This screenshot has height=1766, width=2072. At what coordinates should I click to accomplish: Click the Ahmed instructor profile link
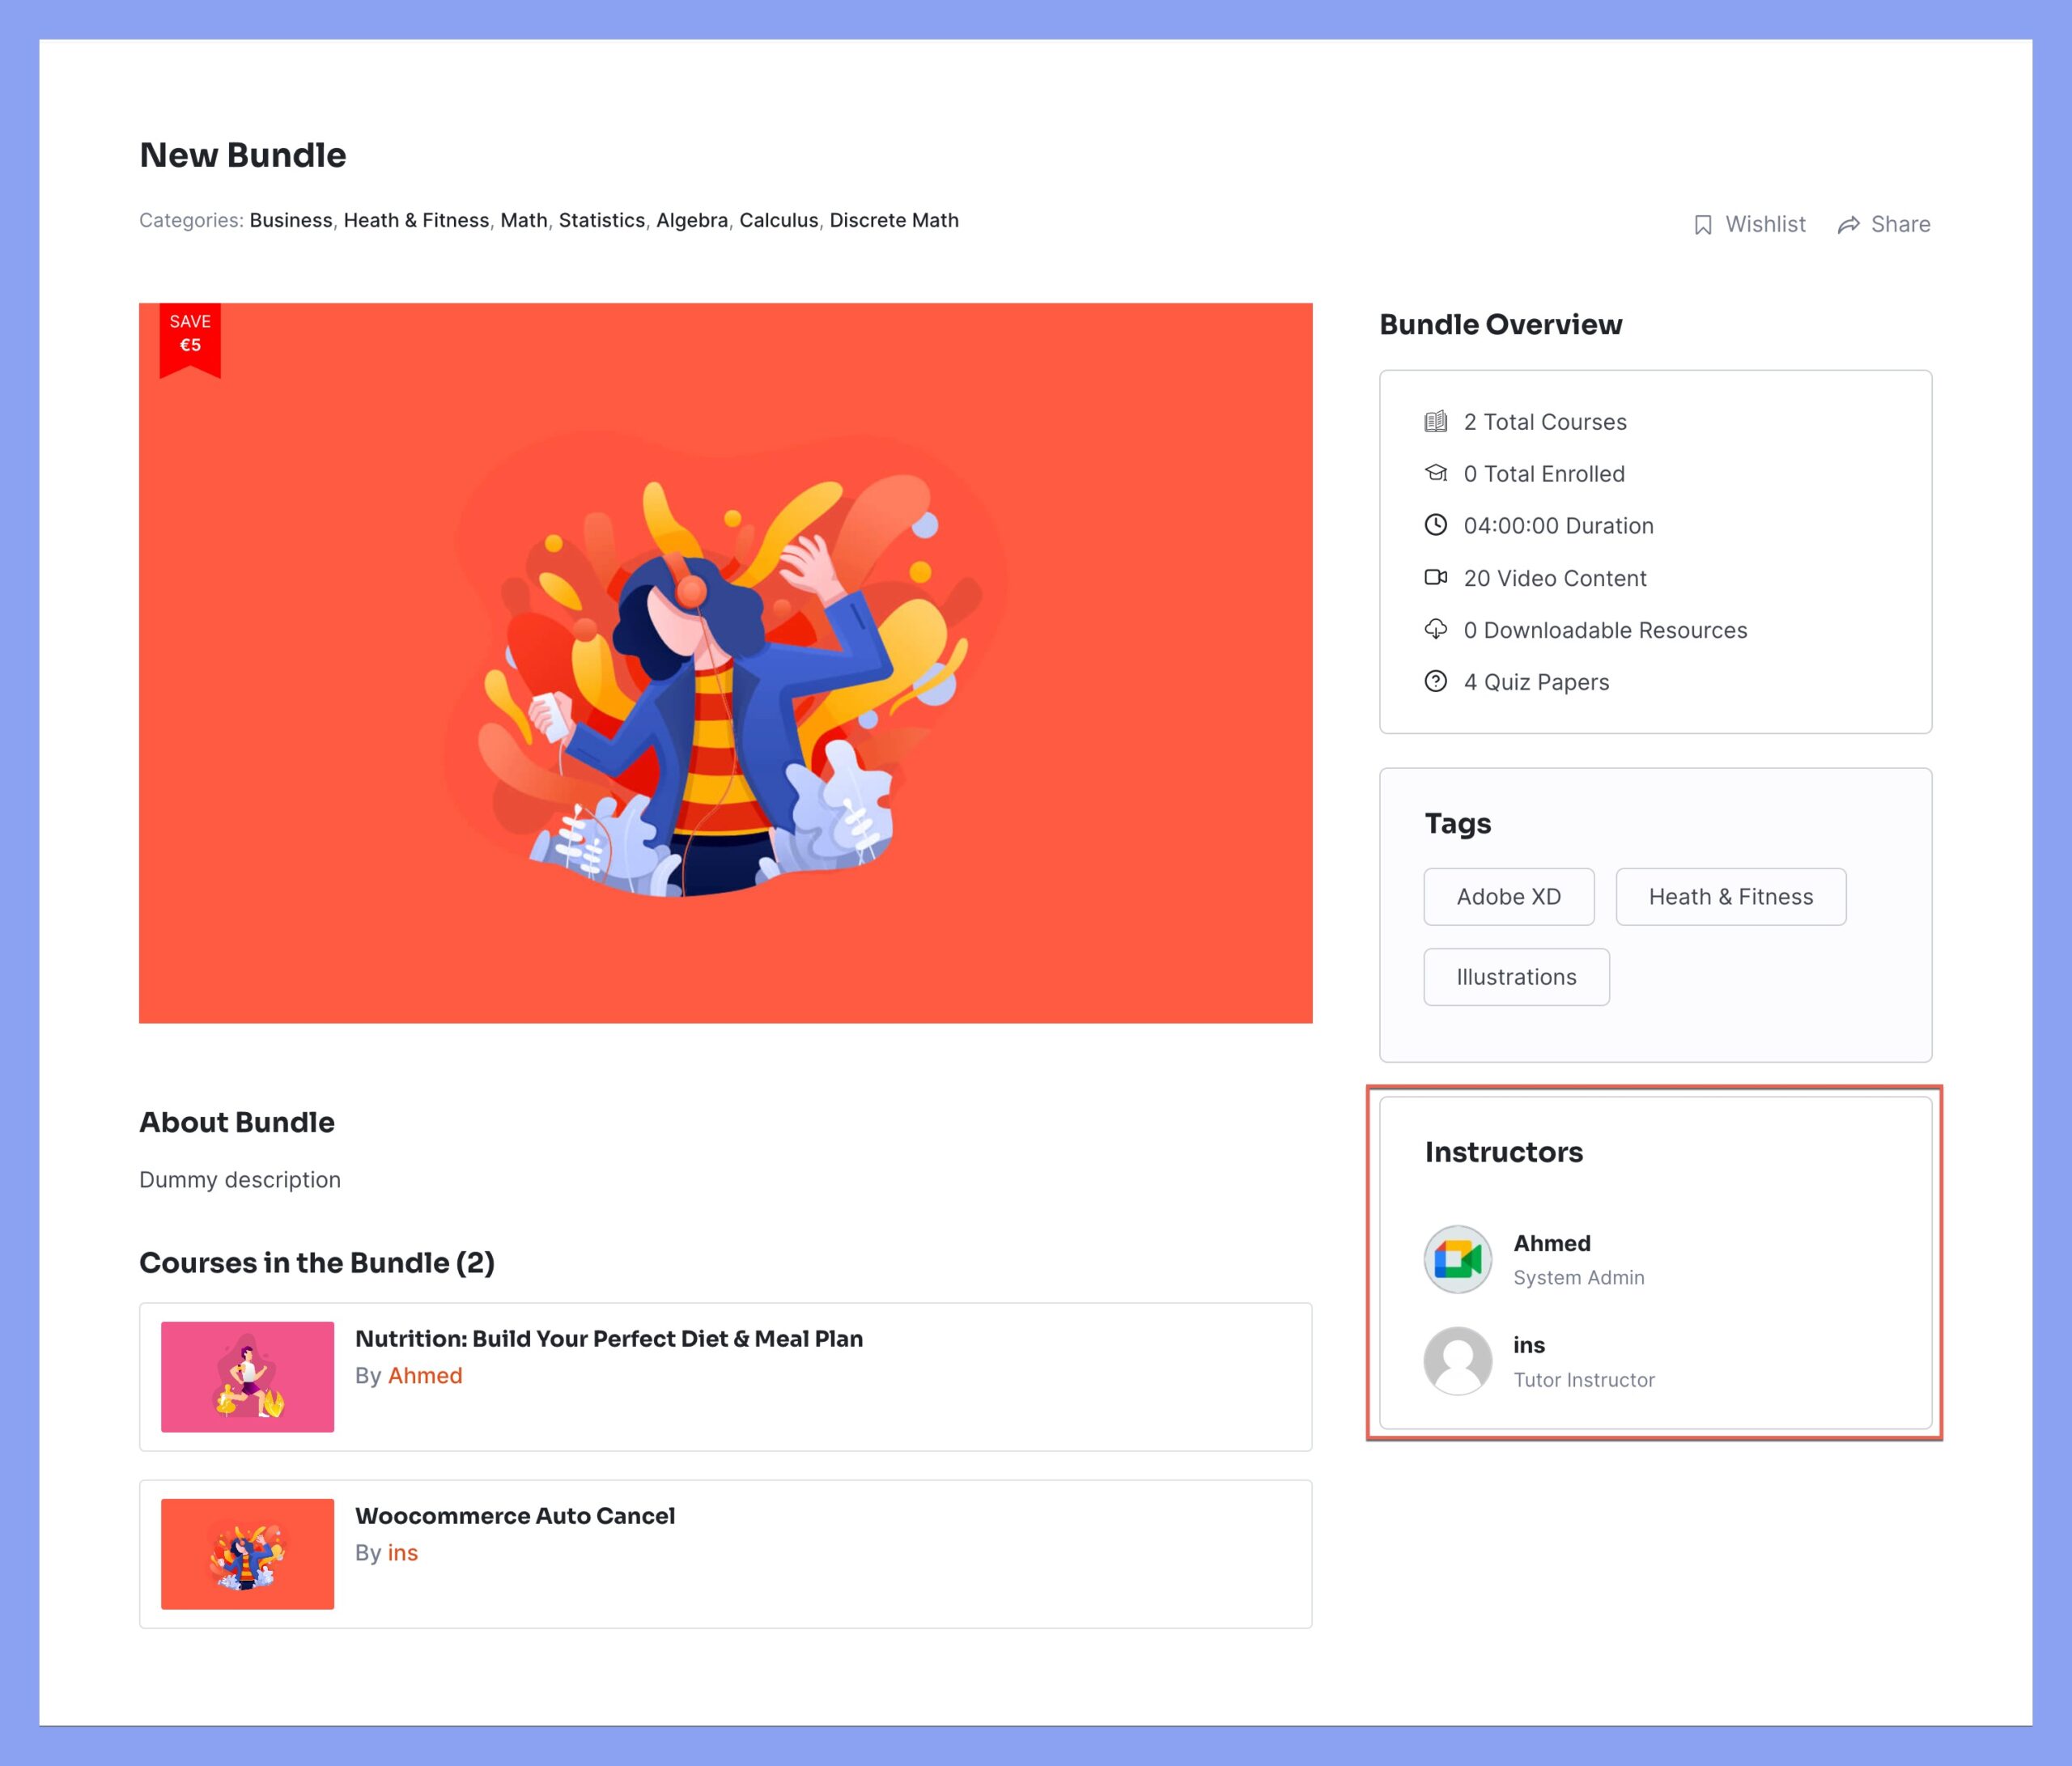1550,1242
